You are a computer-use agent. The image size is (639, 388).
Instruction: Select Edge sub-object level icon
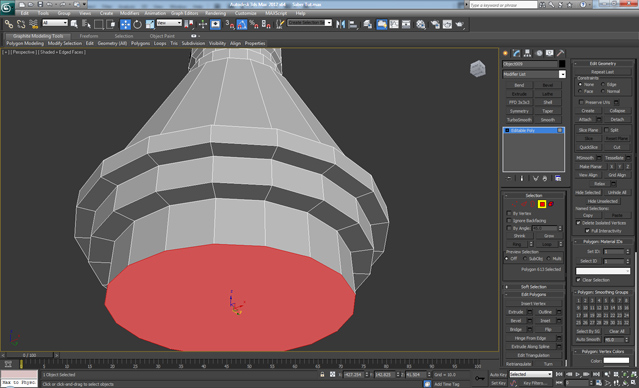(524, 204)
